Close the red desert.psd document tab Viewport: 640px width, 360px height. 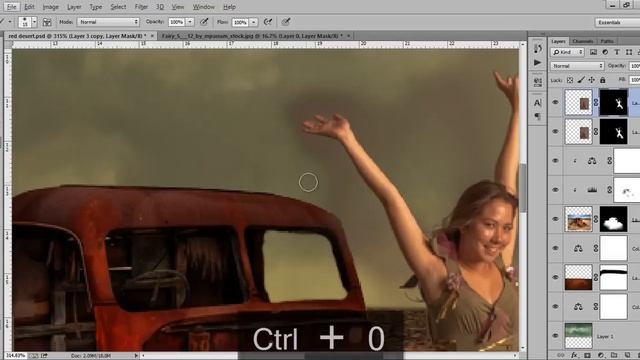[x=153, y=36]
